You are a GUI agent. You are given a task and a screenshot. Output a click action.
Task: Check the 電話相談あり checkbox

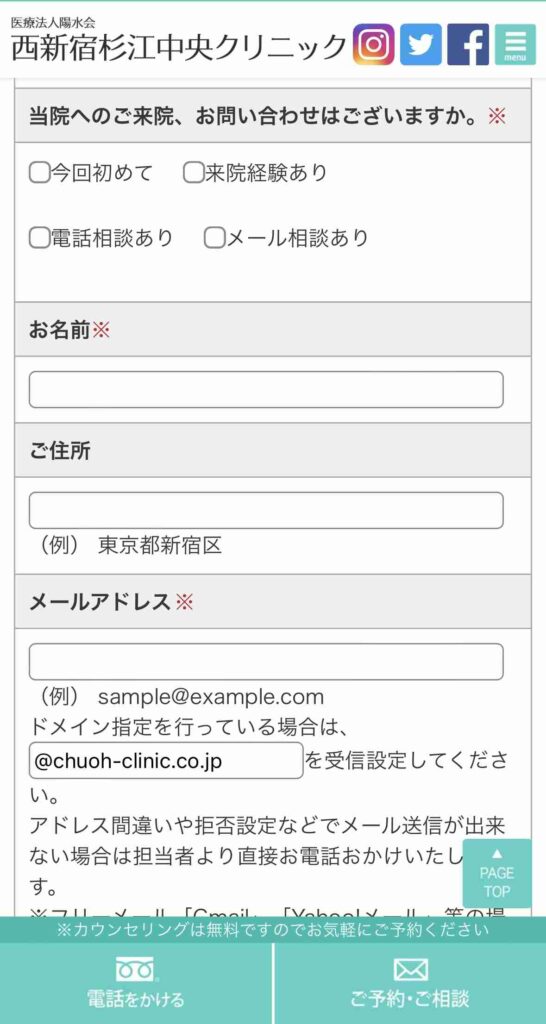(39, 238)
